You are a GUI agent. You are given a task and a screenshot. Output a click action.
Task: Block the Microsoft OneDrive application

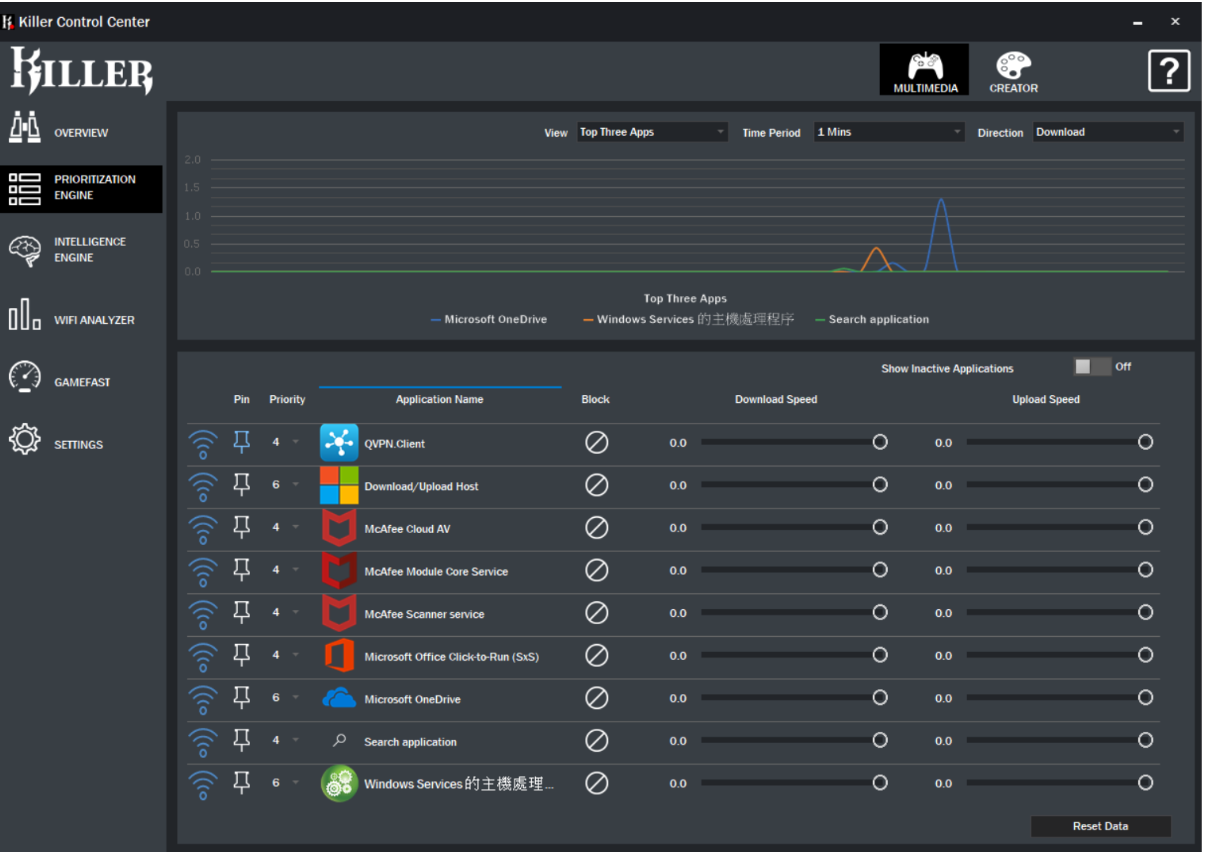[596, 698]
